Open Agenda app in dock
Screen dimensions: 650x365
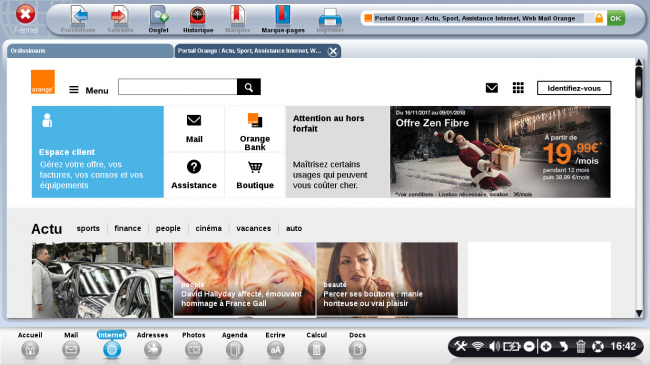pyautogui.click(x=235, y=345)
